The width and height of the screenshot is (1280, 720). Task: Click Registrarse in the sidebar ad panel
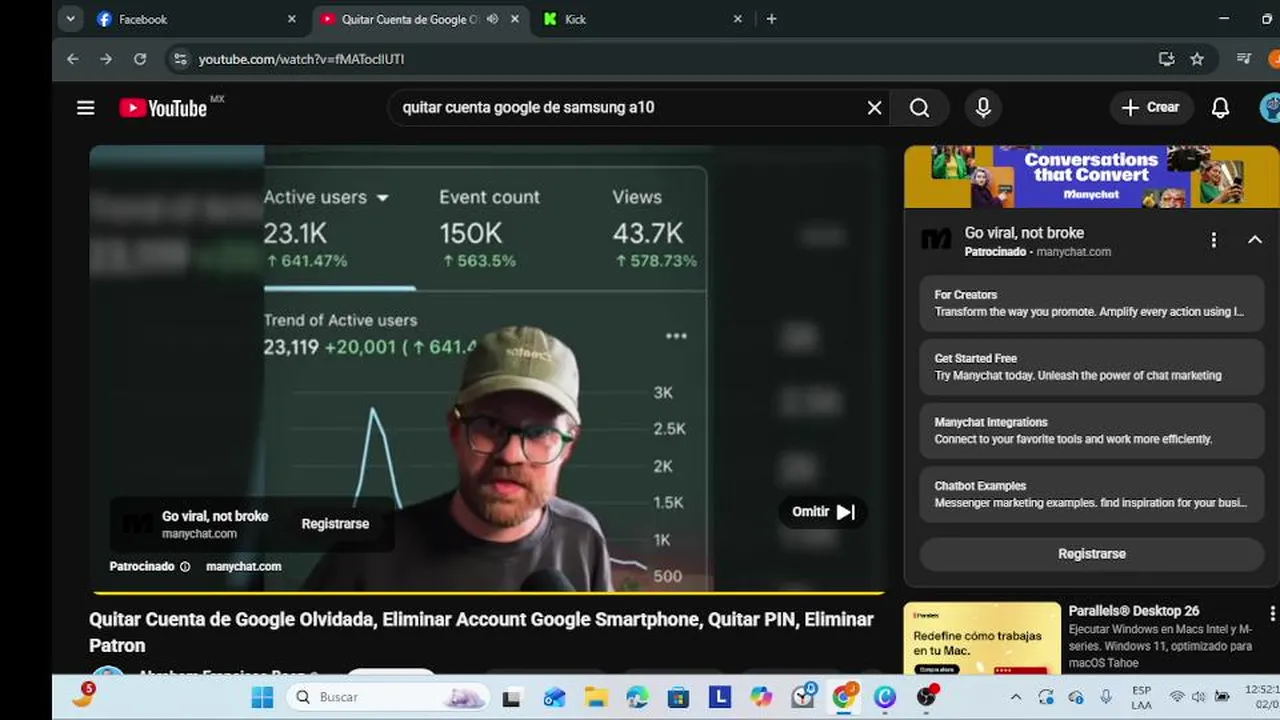click(x=1092, y=554)
